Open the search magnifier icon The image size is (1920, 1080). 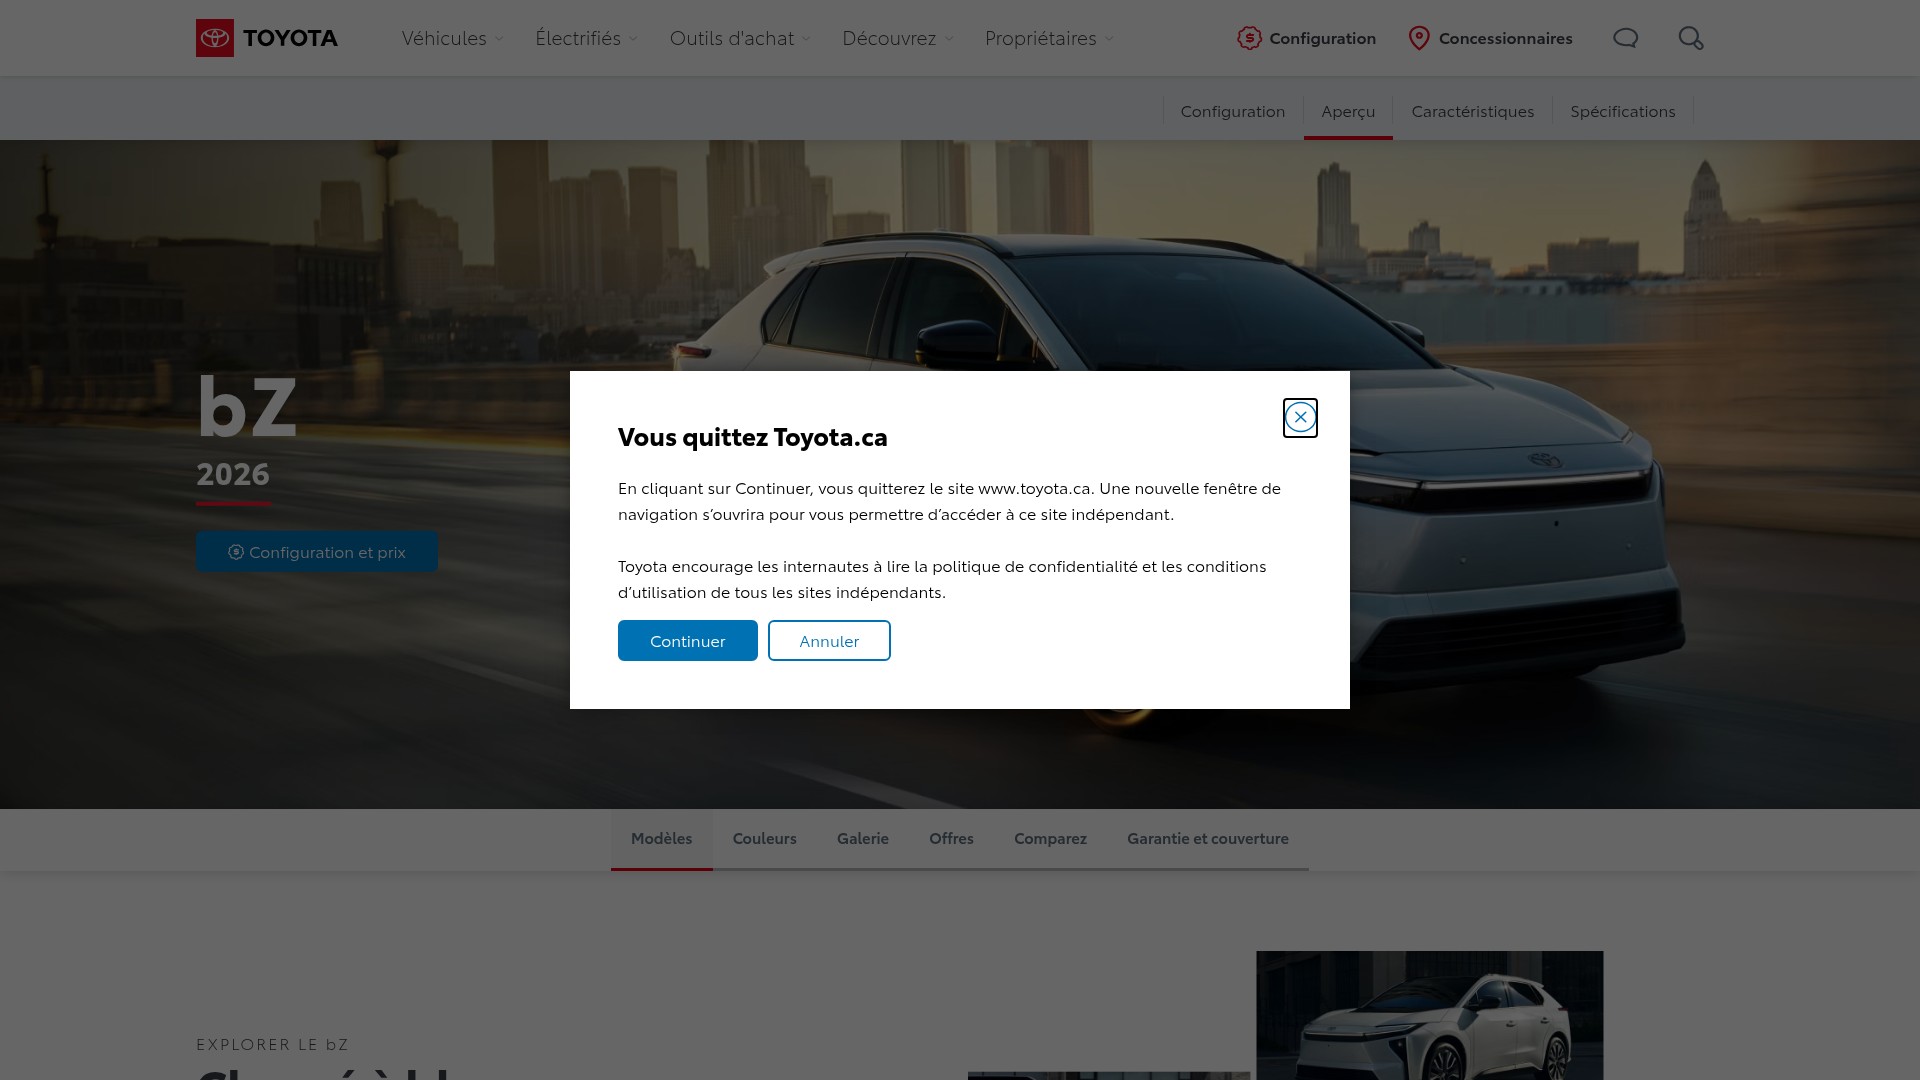(x=1691, y=38)
